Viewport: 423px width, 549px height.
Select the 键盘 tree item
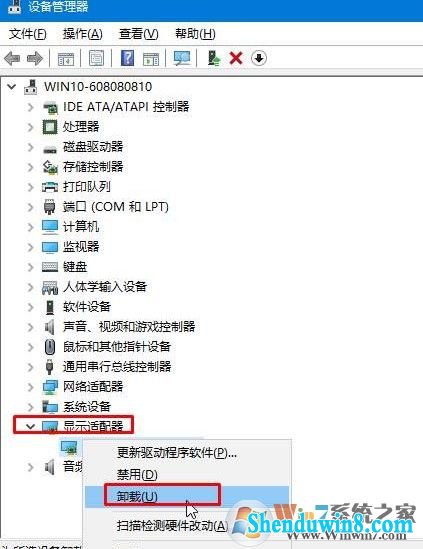[x=75, y=267]
